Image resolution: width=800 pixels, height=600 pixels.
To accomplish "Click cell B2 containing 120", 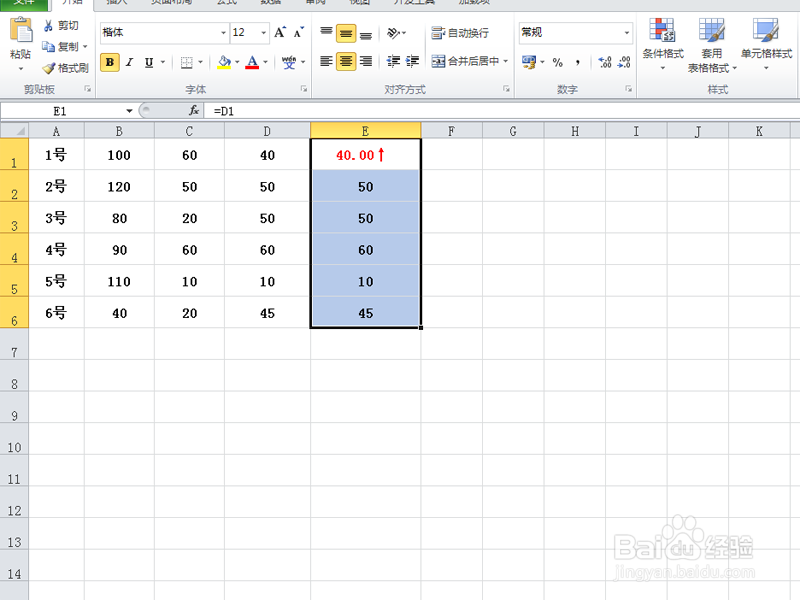I will coord(119,186).
